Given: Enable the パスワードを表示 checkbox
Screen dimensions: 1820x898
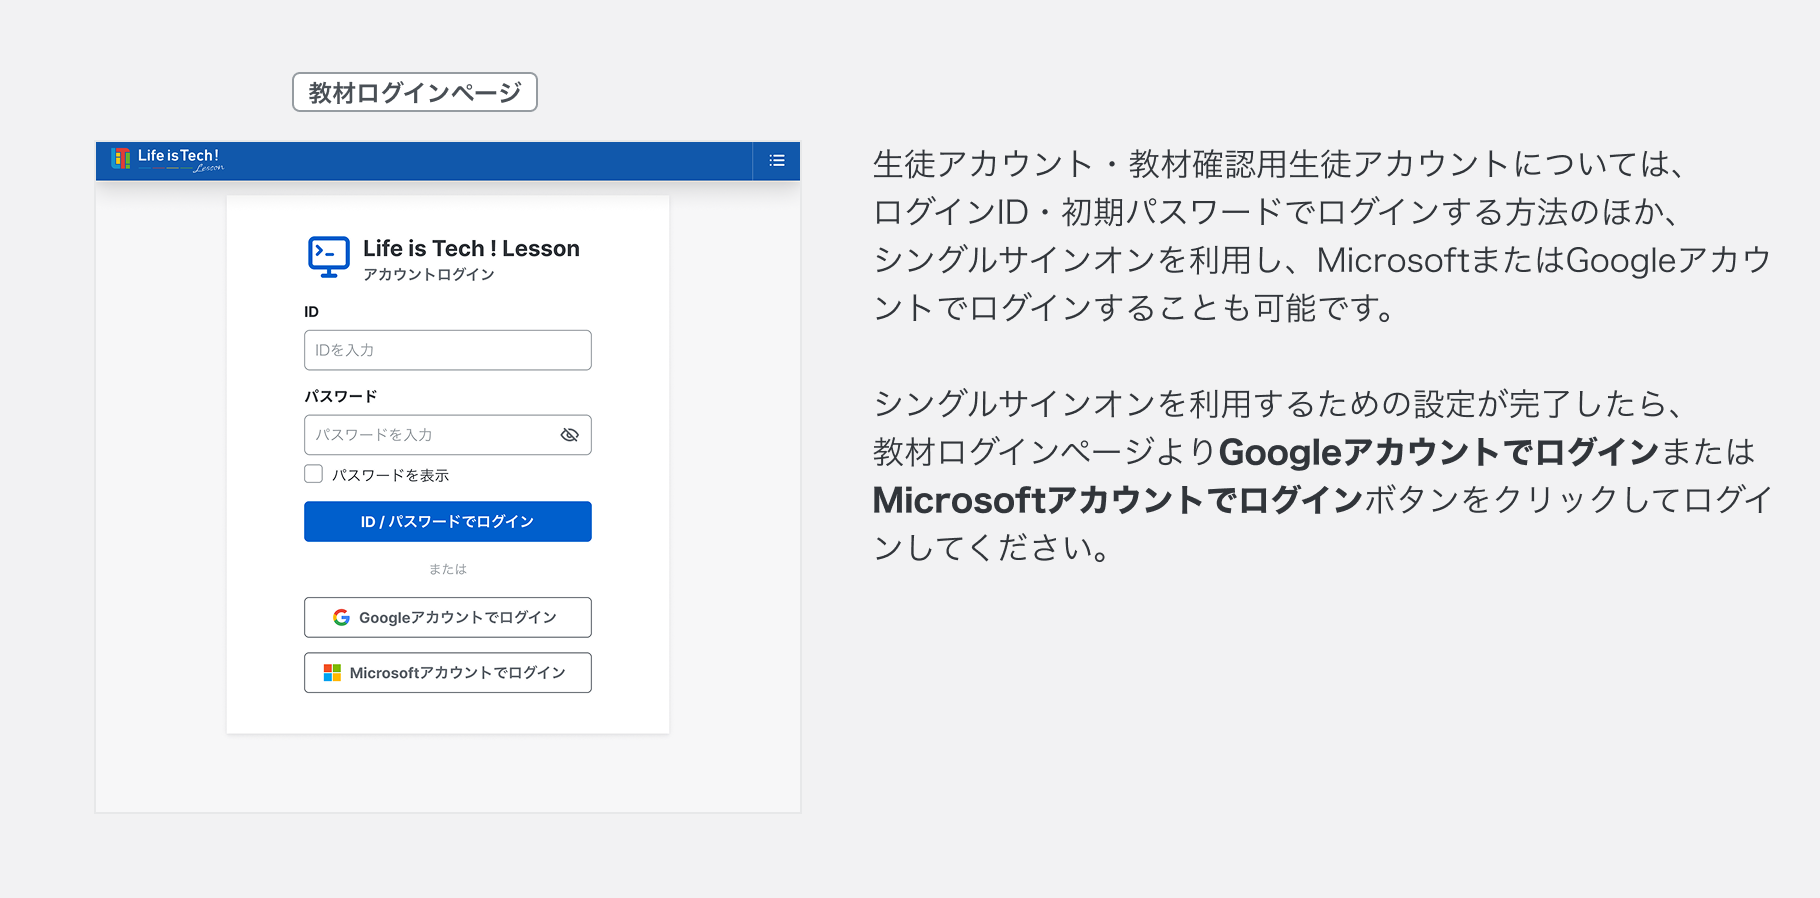Looking at the screenshot, I should click(x=314, y=474).
